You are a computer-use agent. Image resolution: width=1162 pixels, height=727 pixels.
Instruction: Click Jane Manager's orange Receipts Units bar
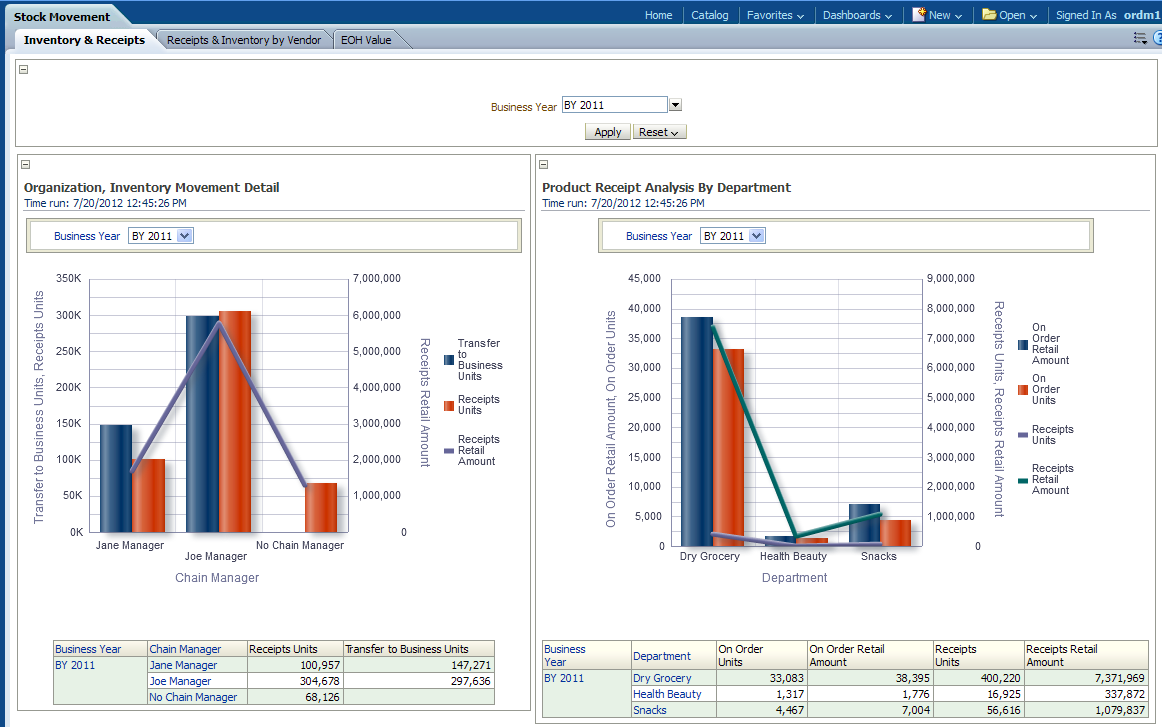(x=149, y=496)
